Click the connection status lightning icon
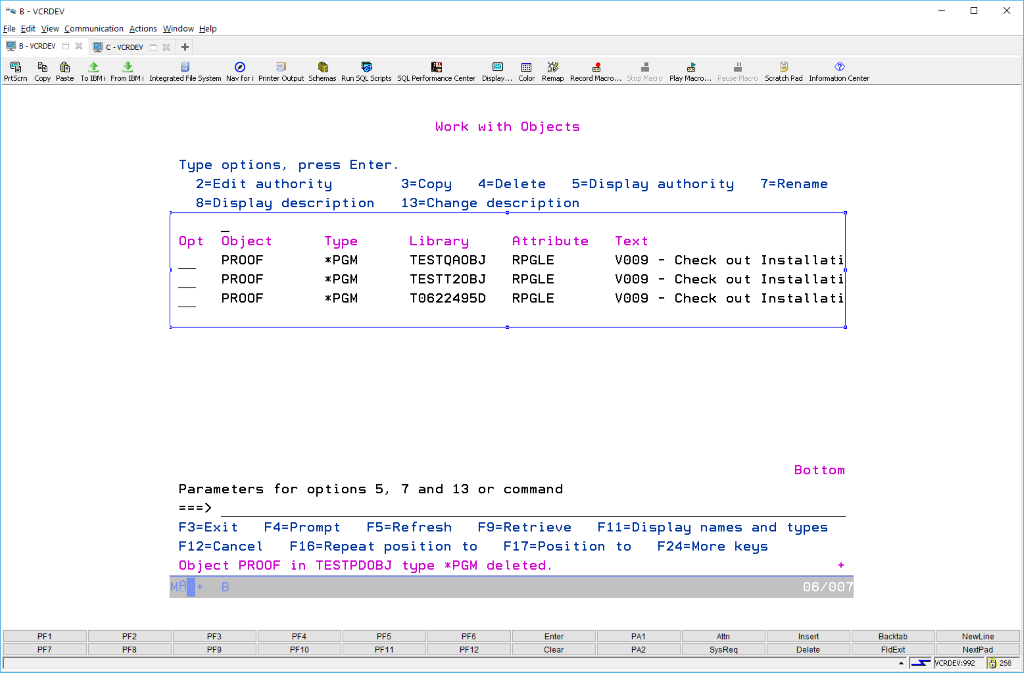 (921, 663)
